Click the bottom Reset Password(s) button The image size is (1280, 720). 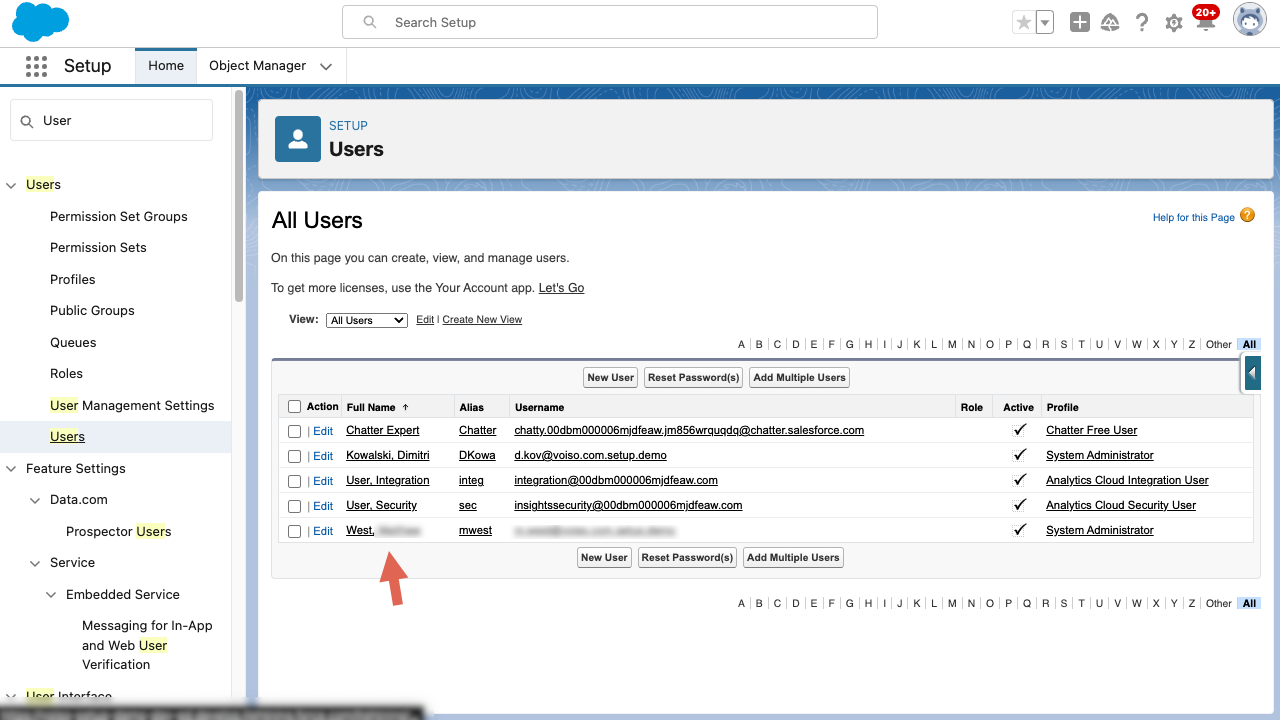click(x=687, y=558)
